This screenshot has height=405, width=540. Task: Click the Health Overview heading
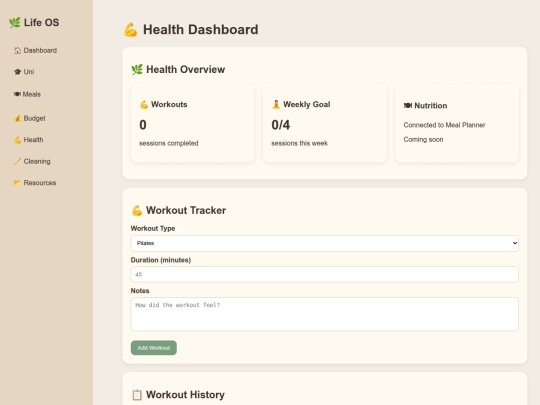(185, 70)
